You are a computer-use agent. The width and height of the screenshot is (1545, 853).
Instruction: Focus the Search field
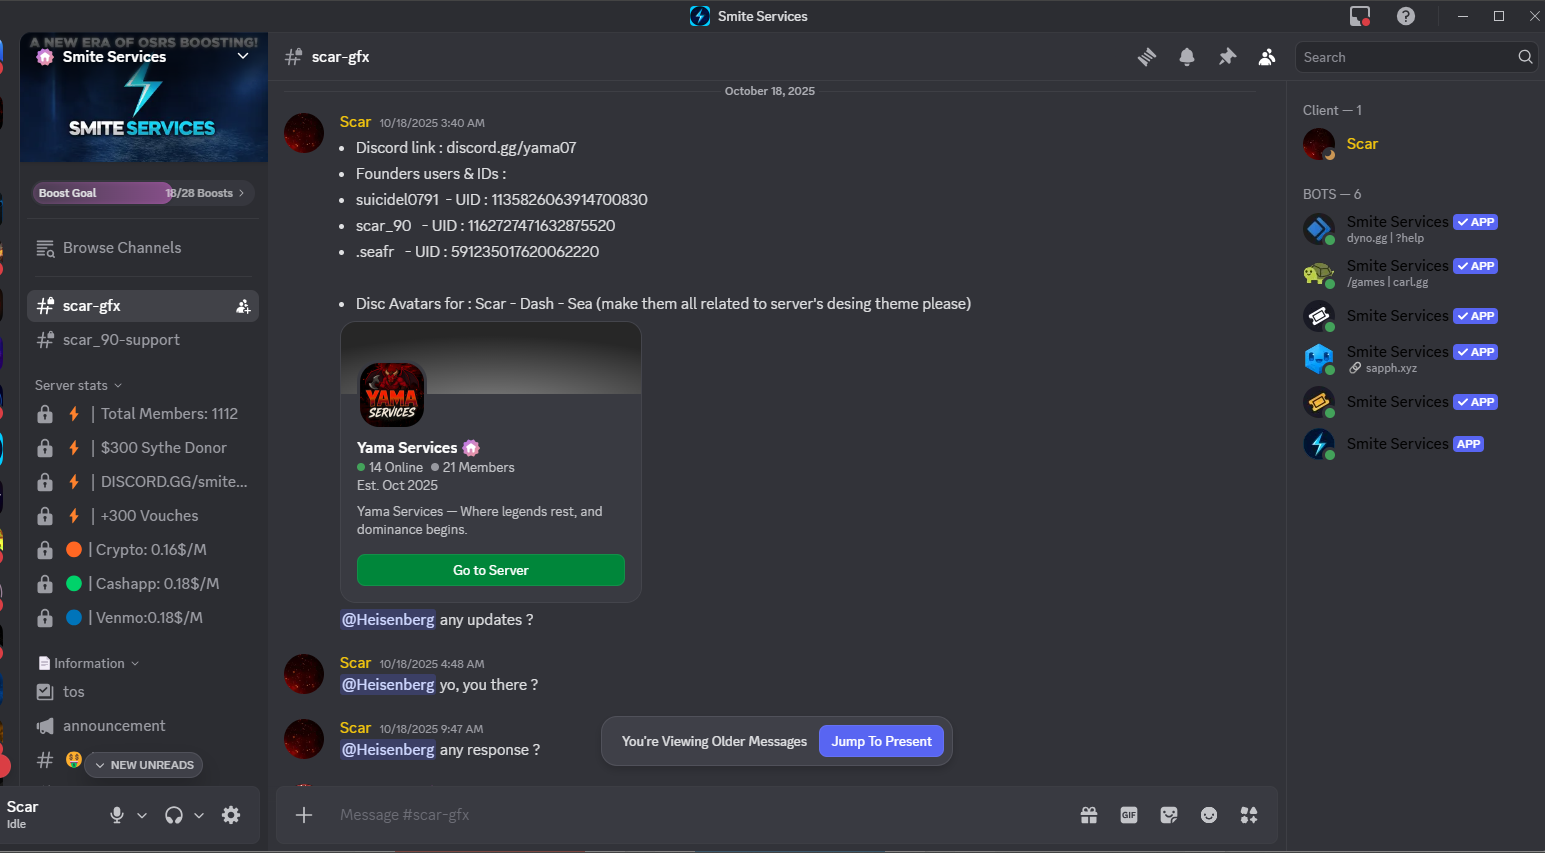[1416, 57]
